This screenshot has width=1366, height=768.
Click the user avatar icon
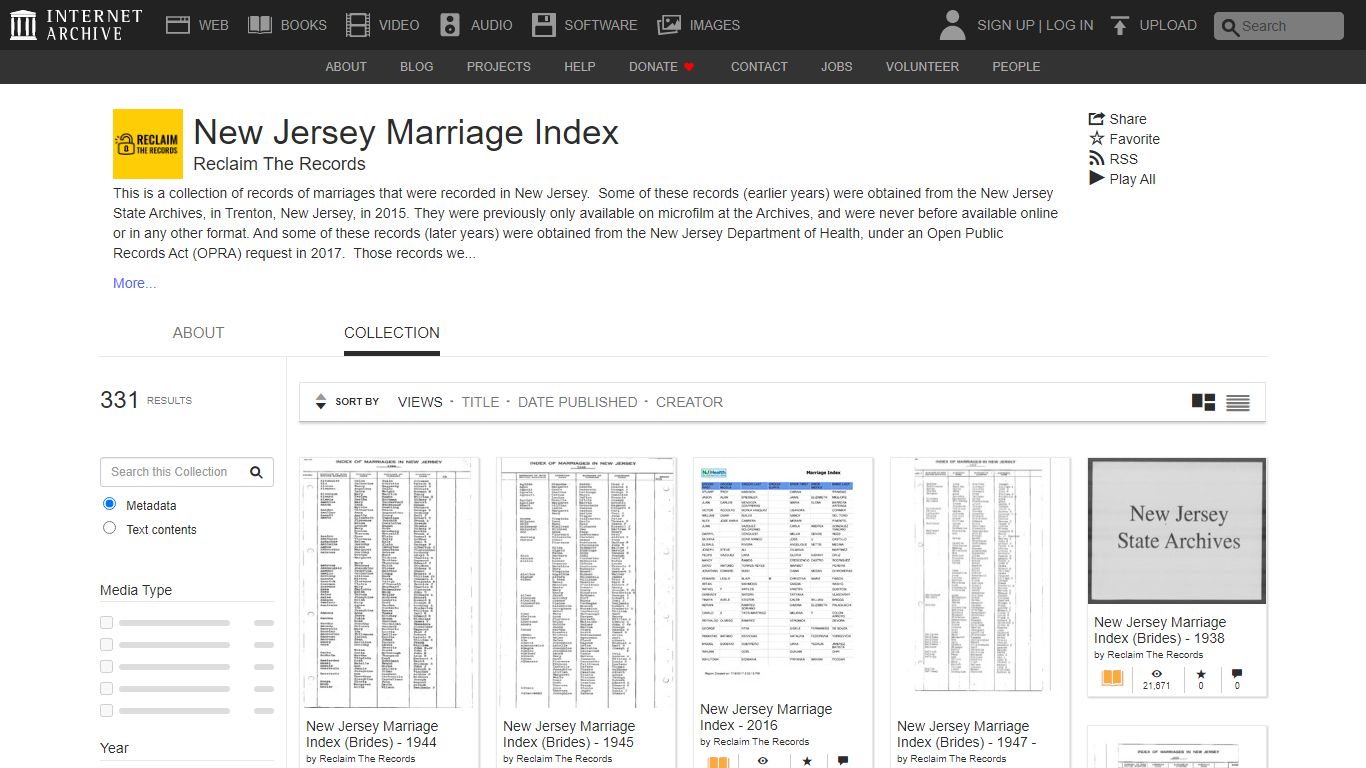point(953,25)
